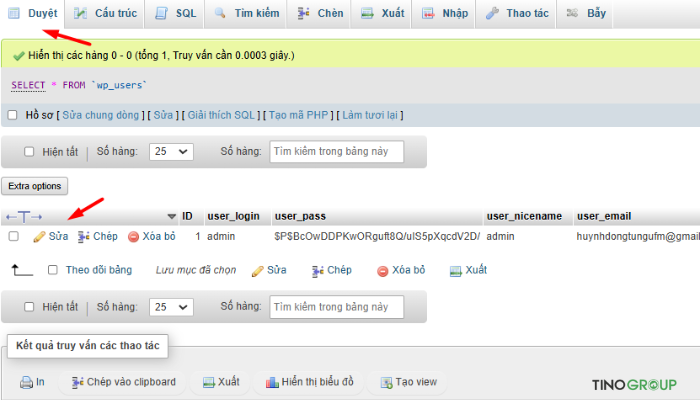
Task: Click Chép icon for selected items
Action: coord(317,271)
